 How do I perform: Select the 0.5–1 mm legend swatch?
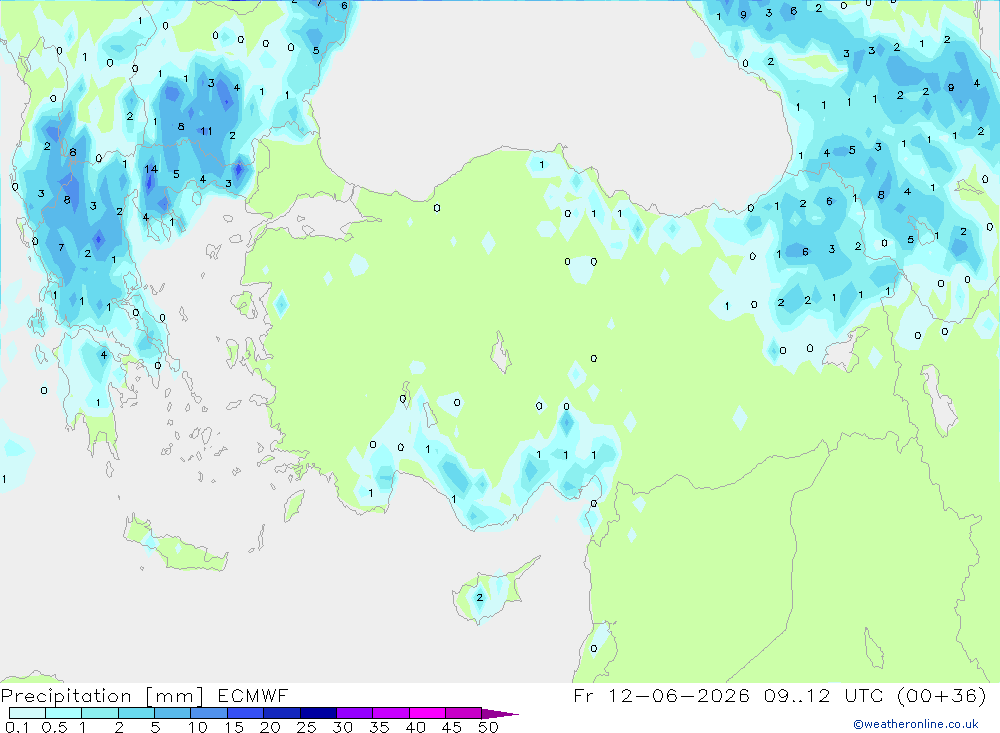63,713
